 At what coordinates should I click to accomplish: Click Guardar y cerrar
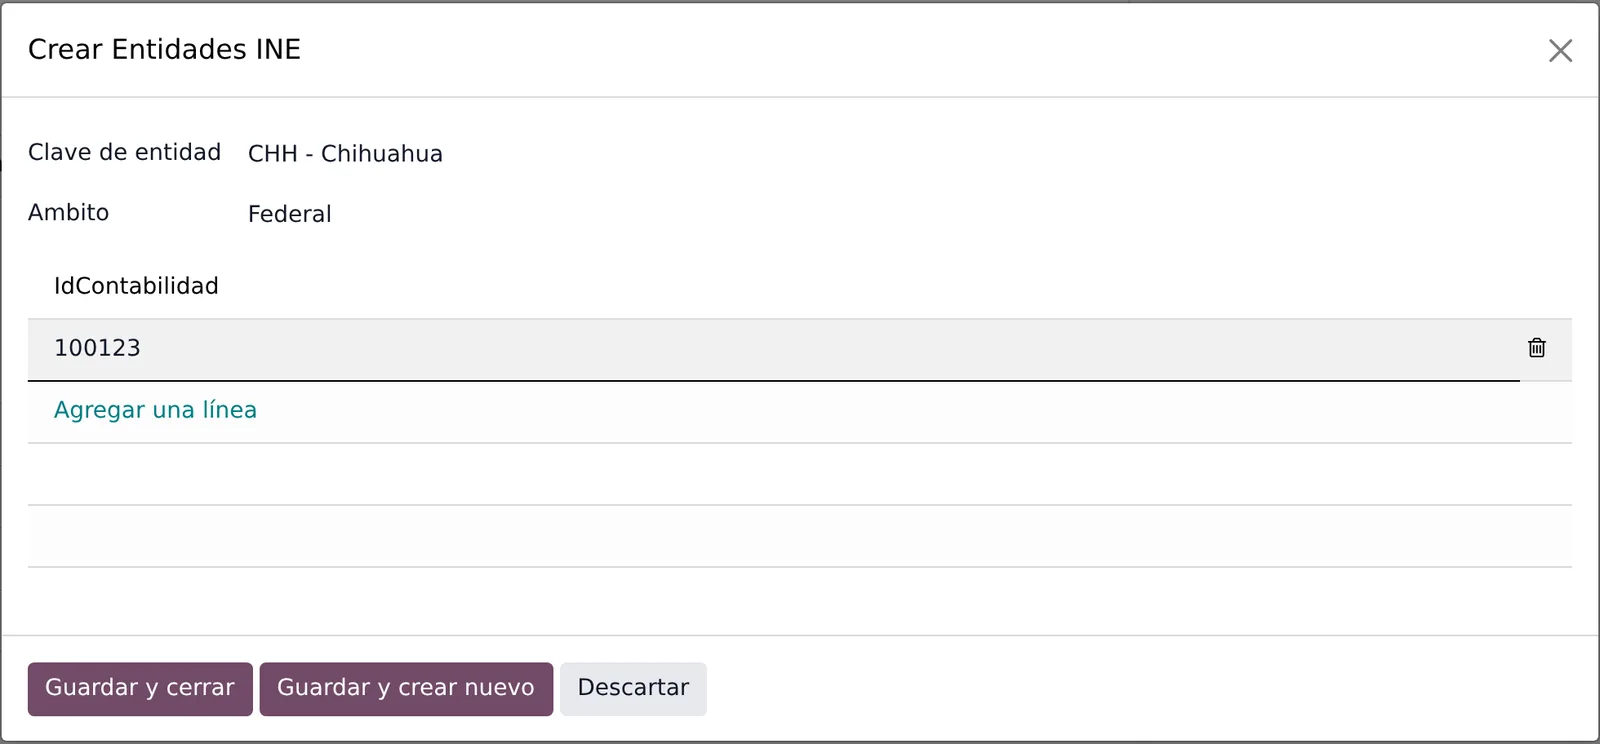point(140,688)
